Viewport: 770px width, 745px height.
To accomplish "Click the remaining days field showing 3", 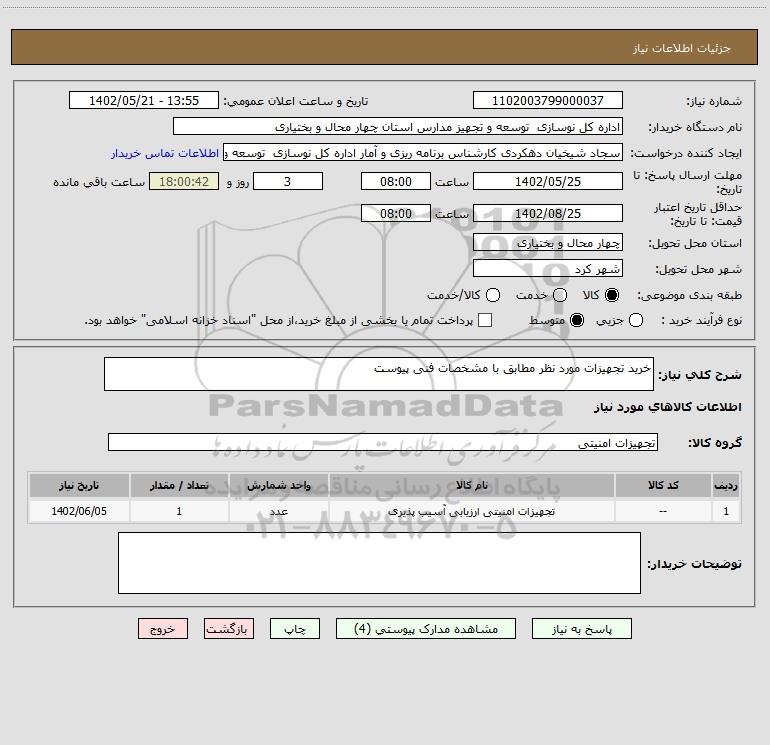I will (288, 181).
